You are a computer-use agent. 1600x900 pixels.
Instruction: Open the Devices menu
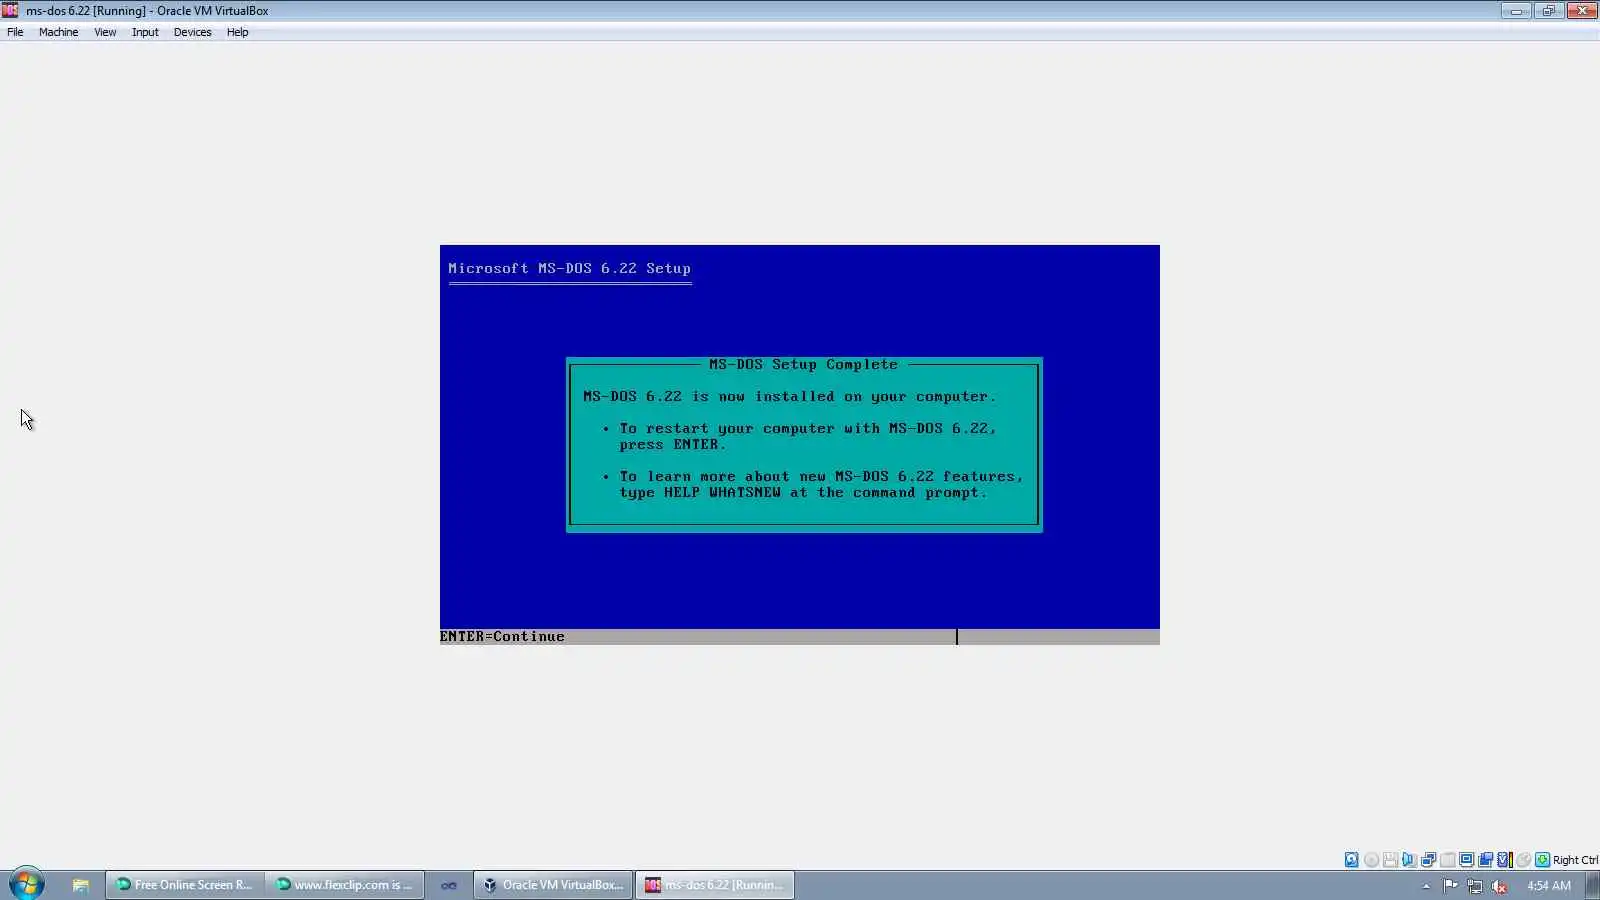[x=192, y=32]
